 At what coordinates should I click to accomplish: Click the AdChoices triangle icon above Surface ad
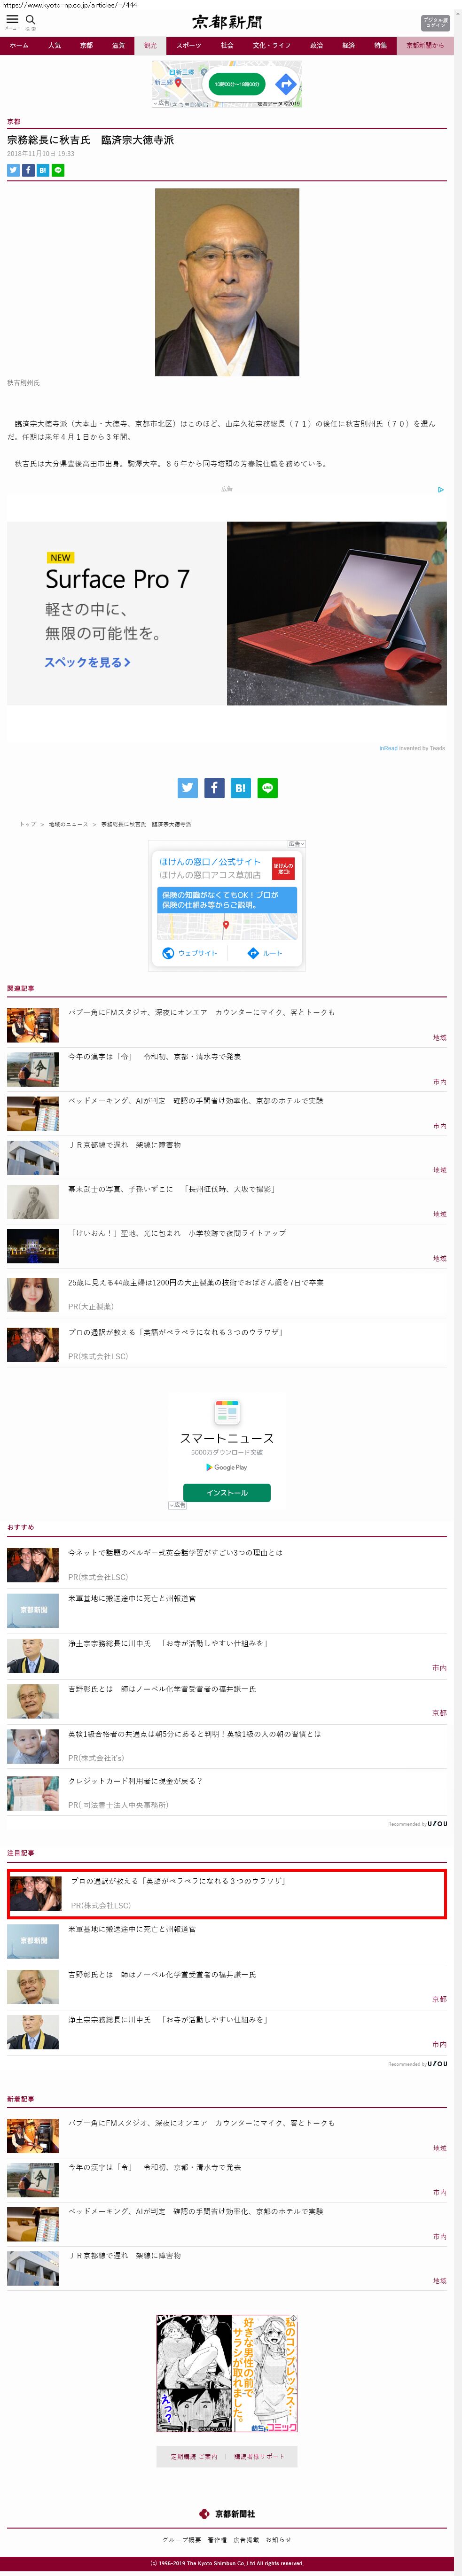(440, 490)
